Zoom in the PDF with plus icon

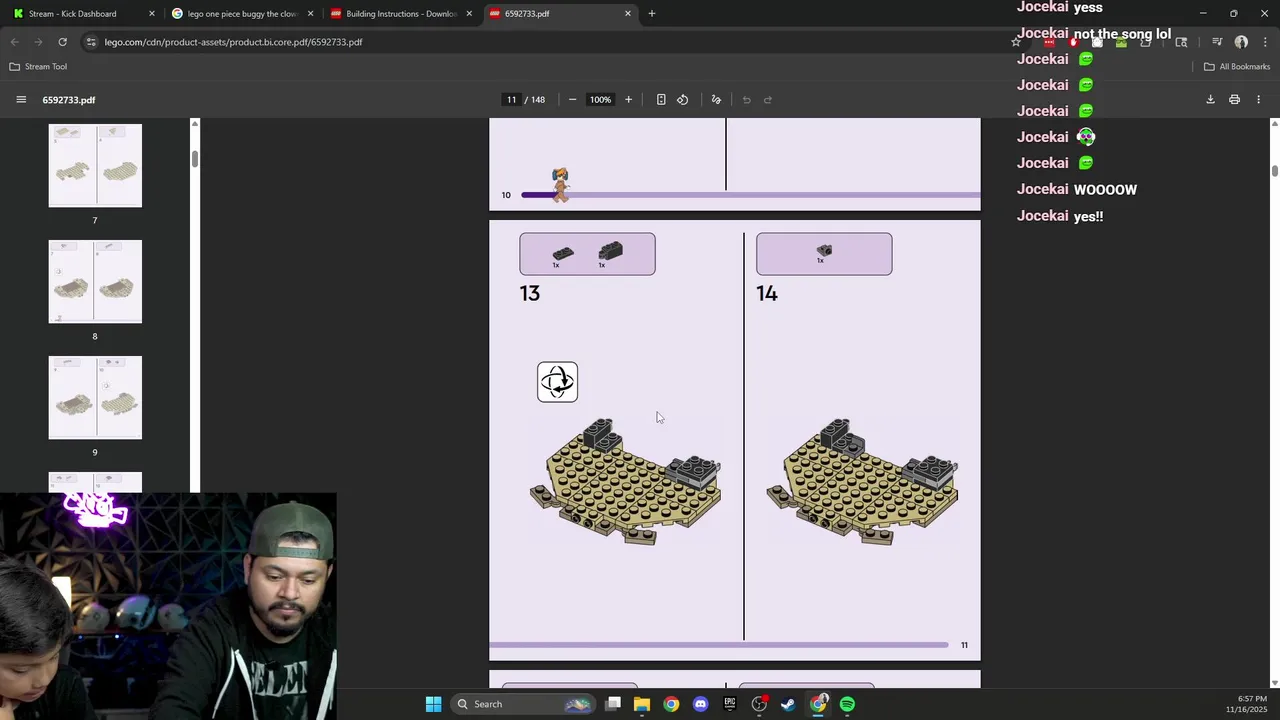(x=628, y=100)
